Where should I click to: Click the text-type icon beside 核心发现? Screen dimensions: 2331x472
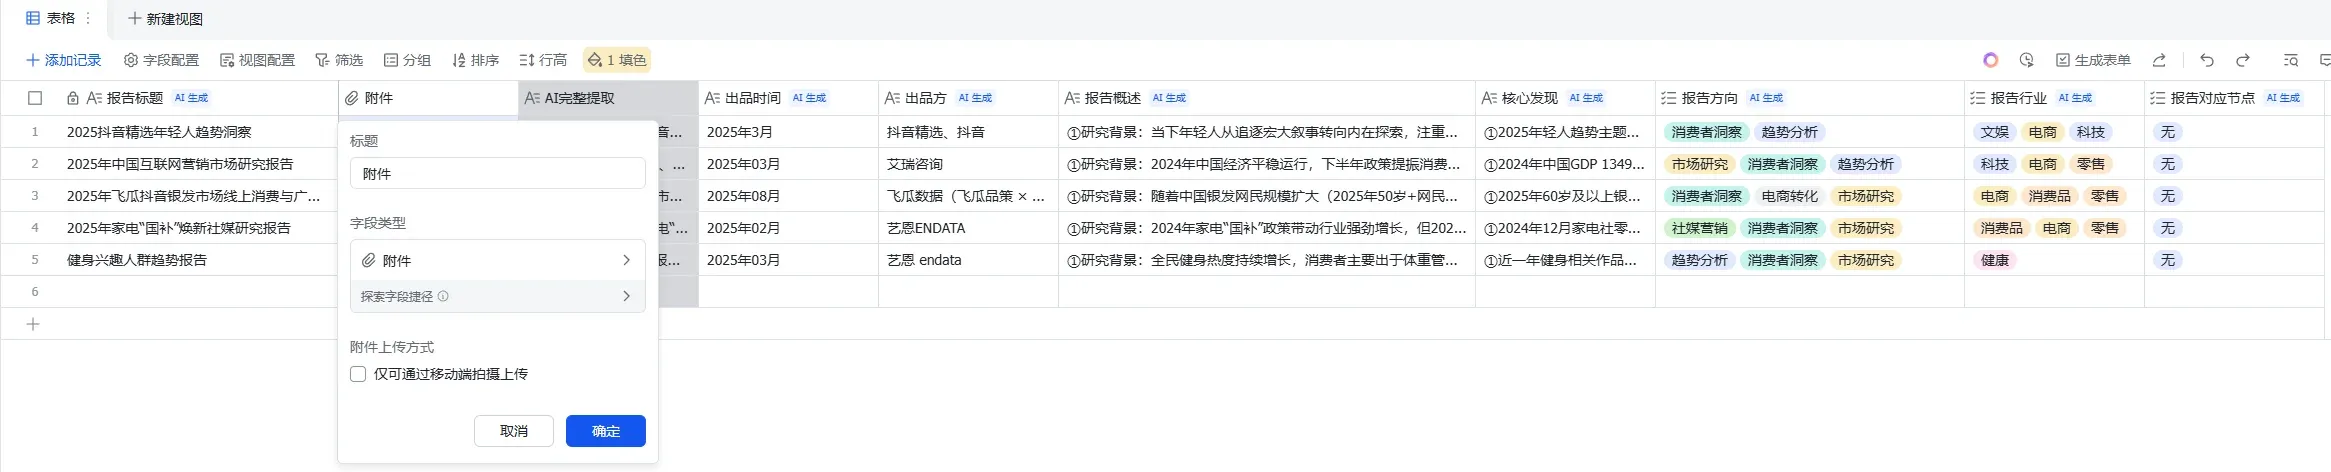1489,98
